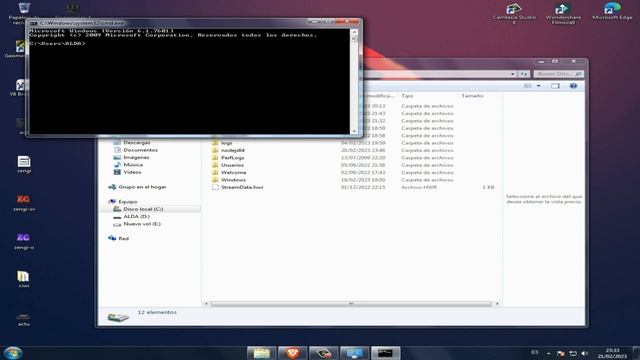Click inside the cmd.exe console area
The image size is (640, 360).
pyautogui.click(x=189, y=82)
